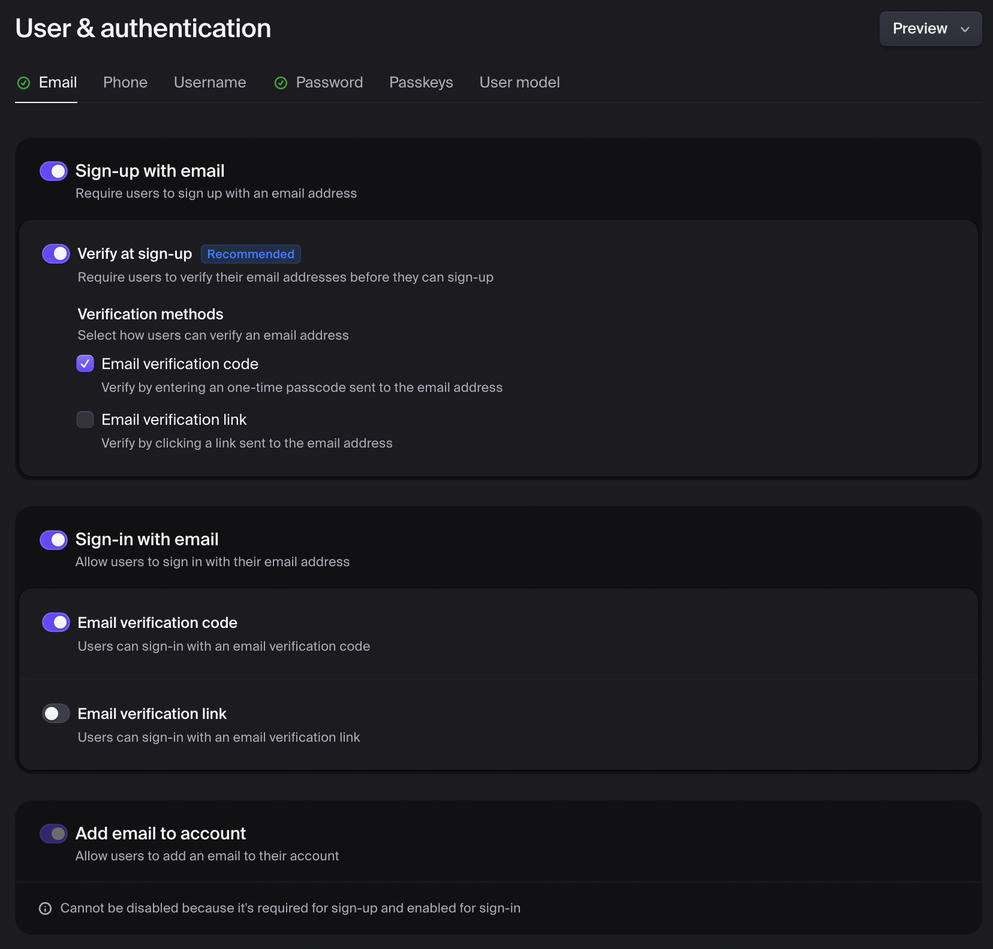Uncheck the Email verification code method
993x949 pixels.
click(x=85, y=363)
